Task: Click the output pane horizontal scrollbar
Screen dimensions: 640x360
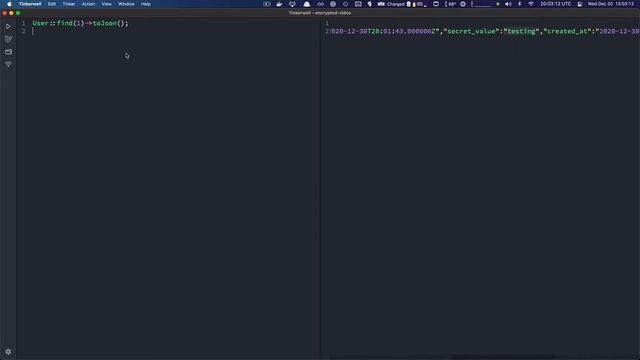Action: (503, 357)
